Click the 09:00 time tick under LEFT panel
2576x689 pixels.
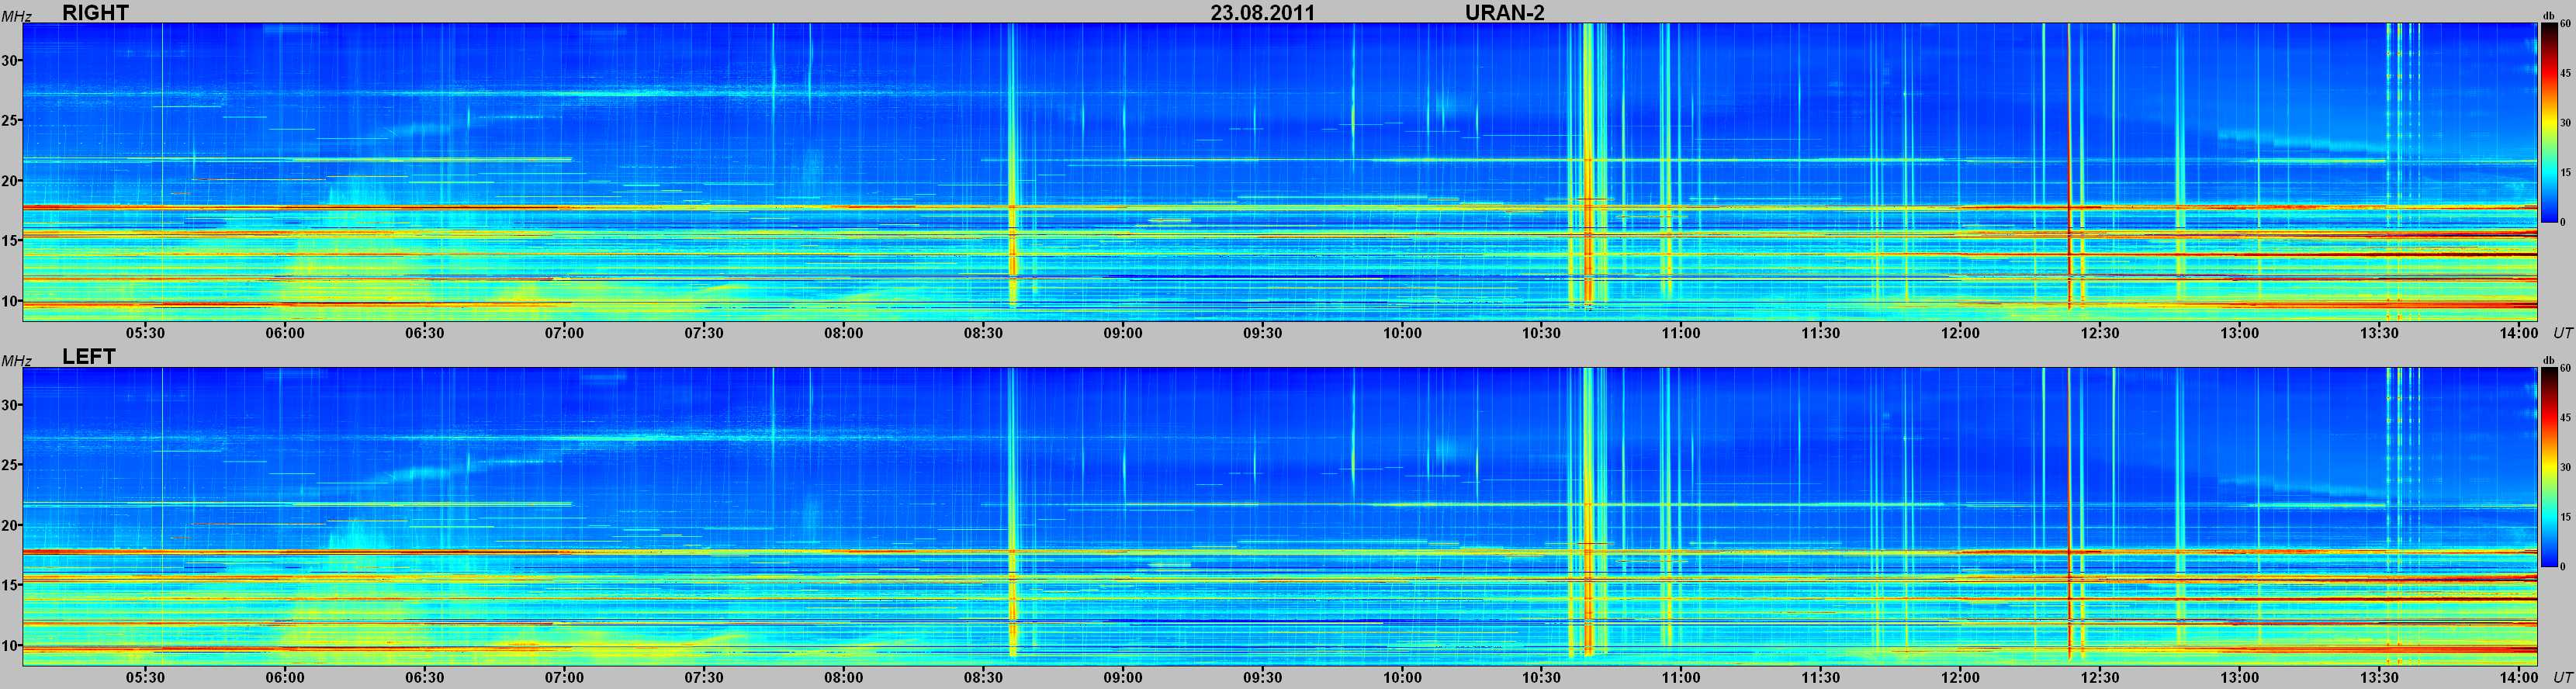[x=1122, y=678]
